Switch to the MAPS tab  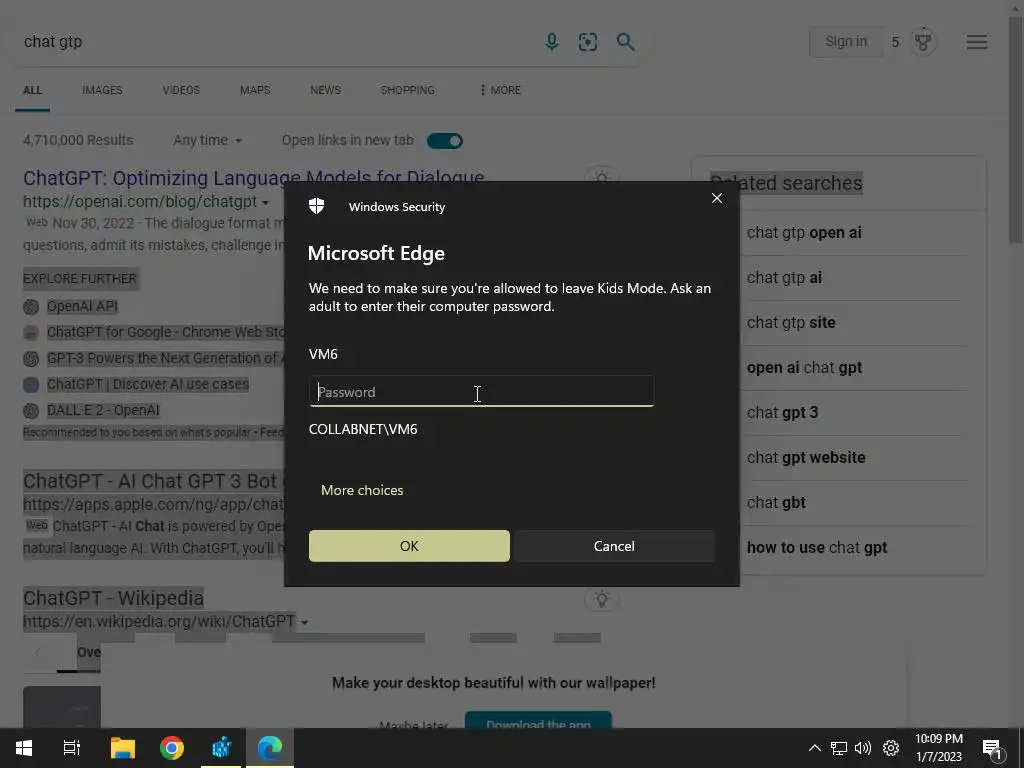coord(255,90)
